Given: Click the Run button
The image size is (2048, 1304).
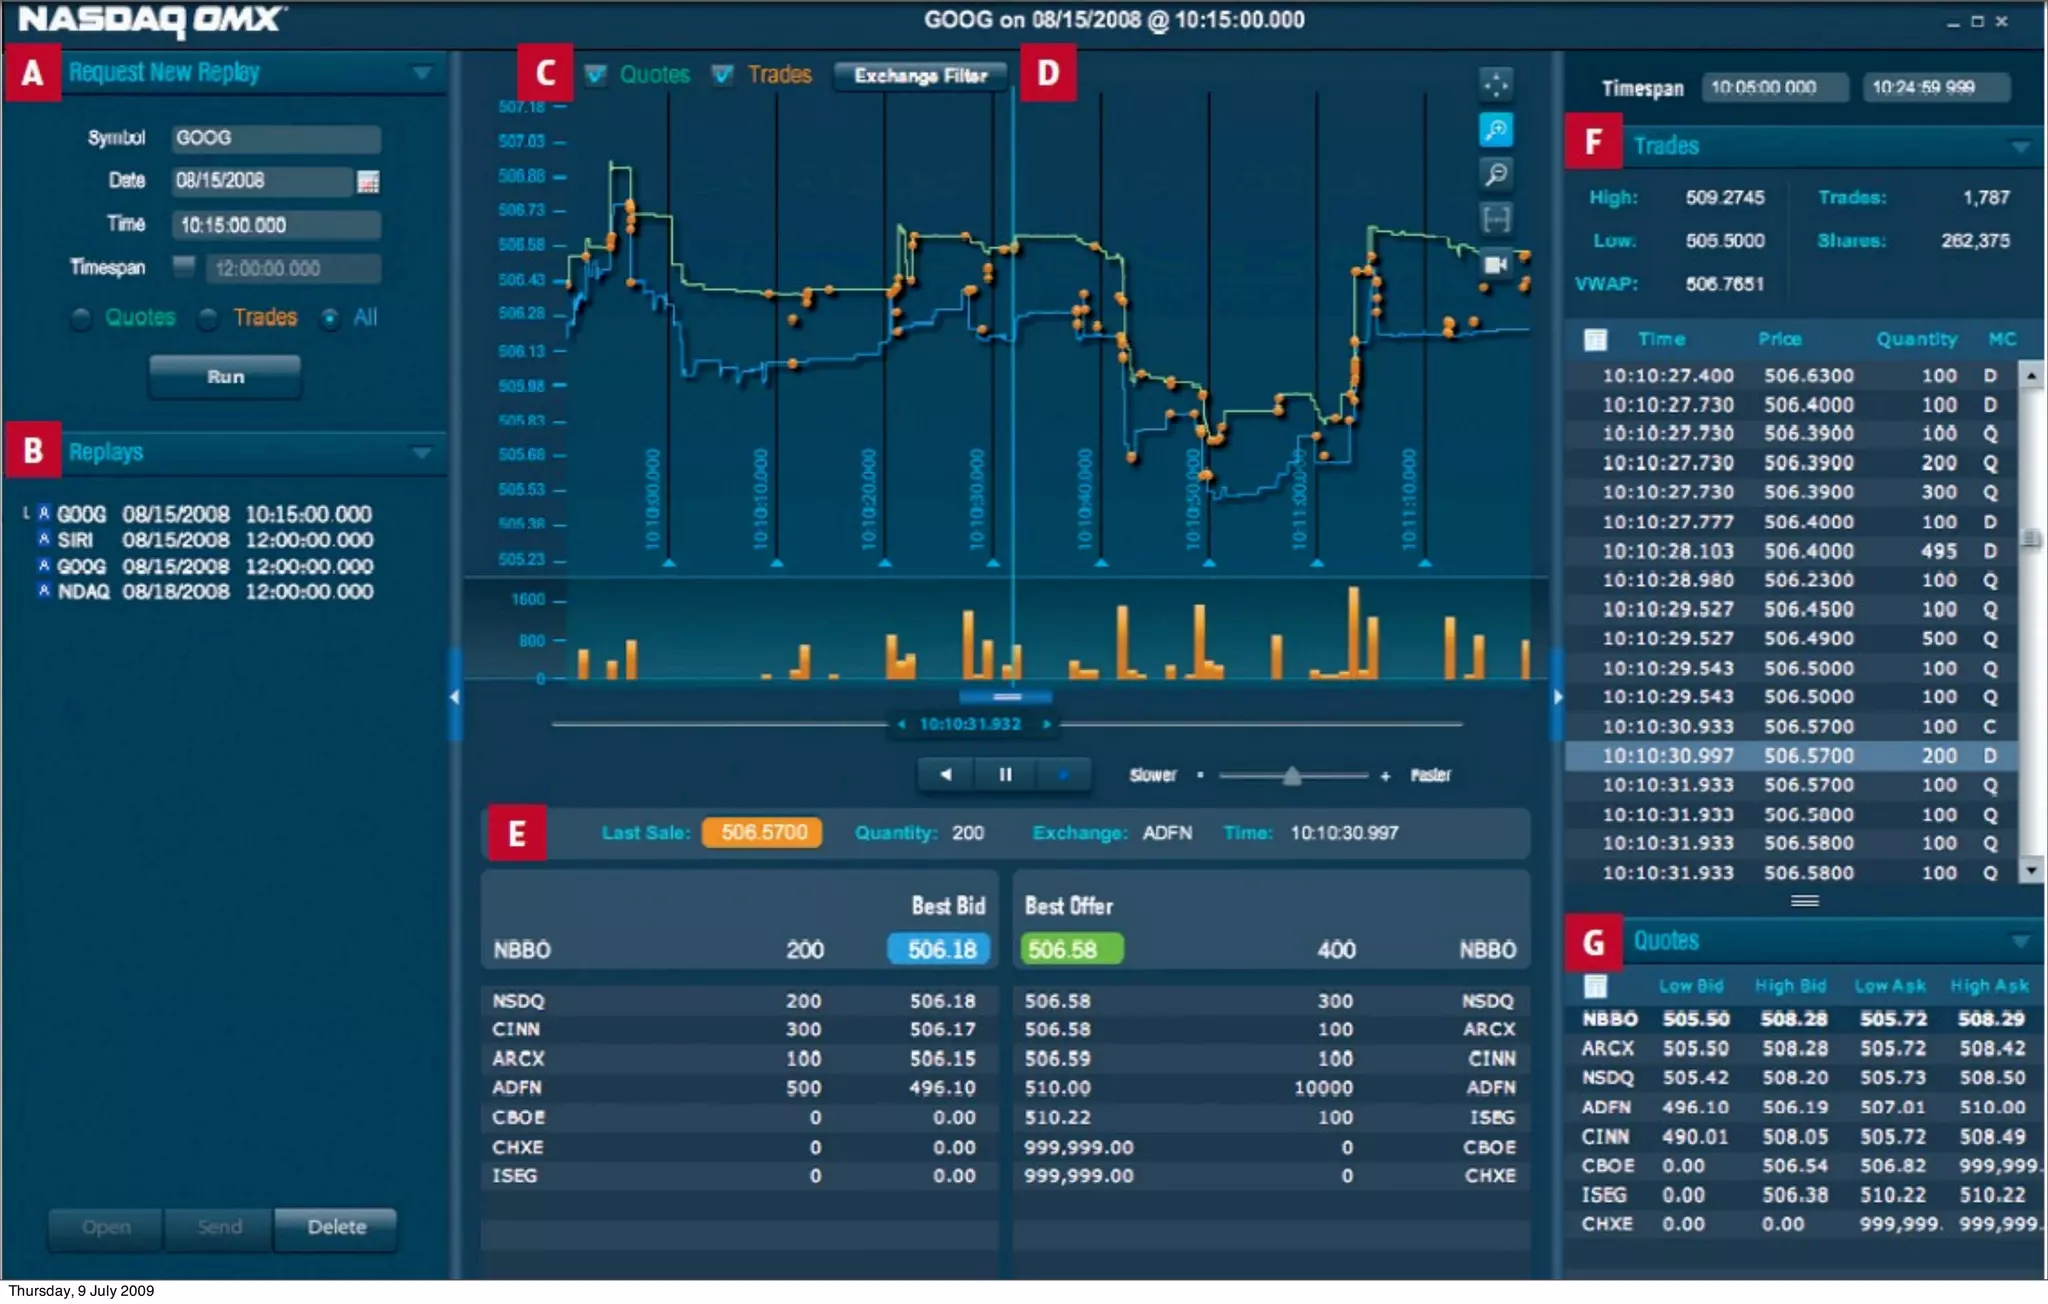Looking at the screenshot, I should [x=225, y=377].
